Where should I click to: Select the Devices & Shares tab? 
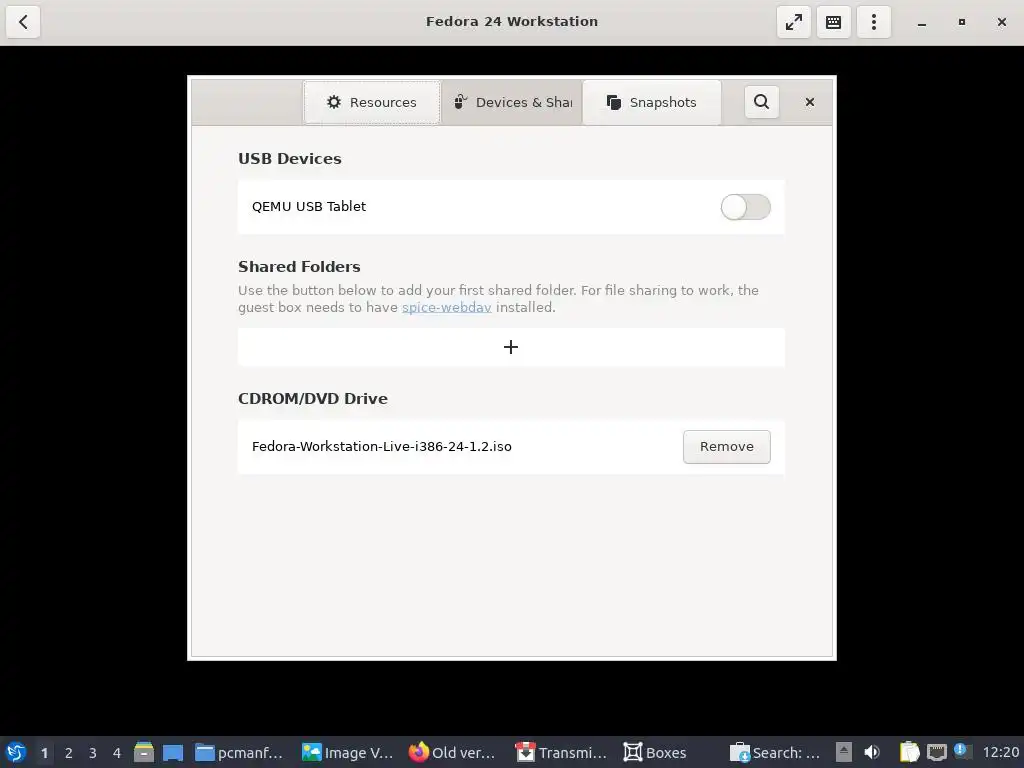click(x=512, y=103)
